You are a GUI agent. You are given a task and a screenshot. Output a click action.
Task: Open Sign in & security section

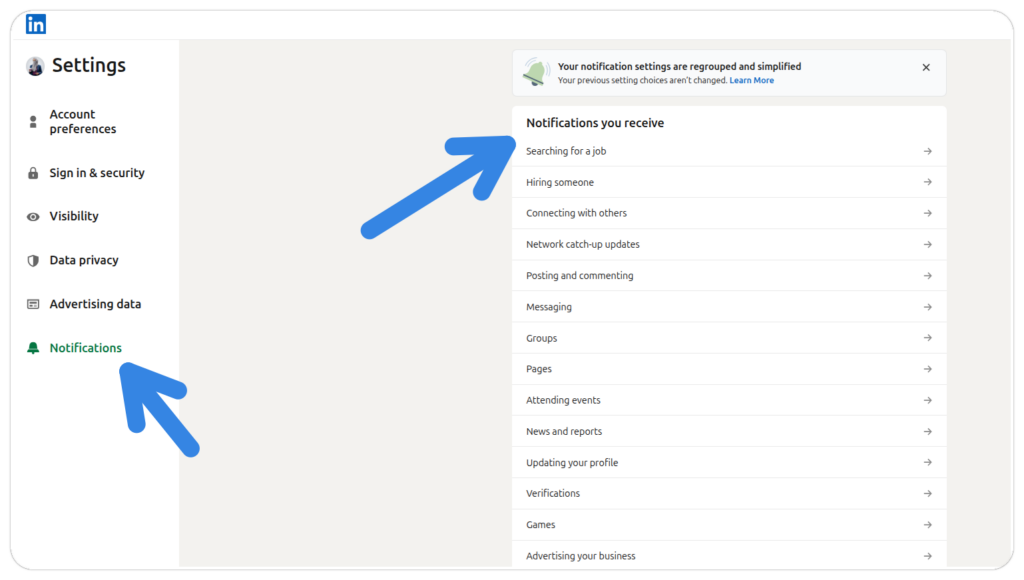tap(97, 173)
